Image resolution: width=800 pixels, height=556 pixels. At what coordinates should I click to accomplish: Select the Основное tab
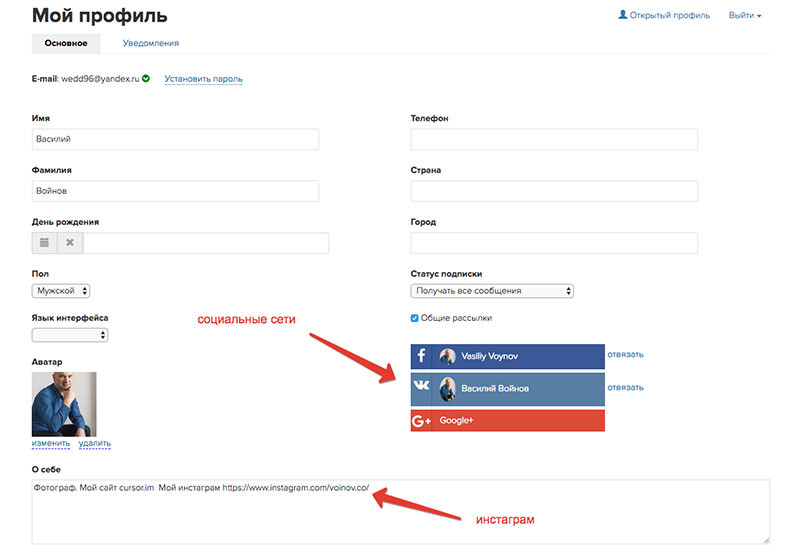(x=66, y=43)
